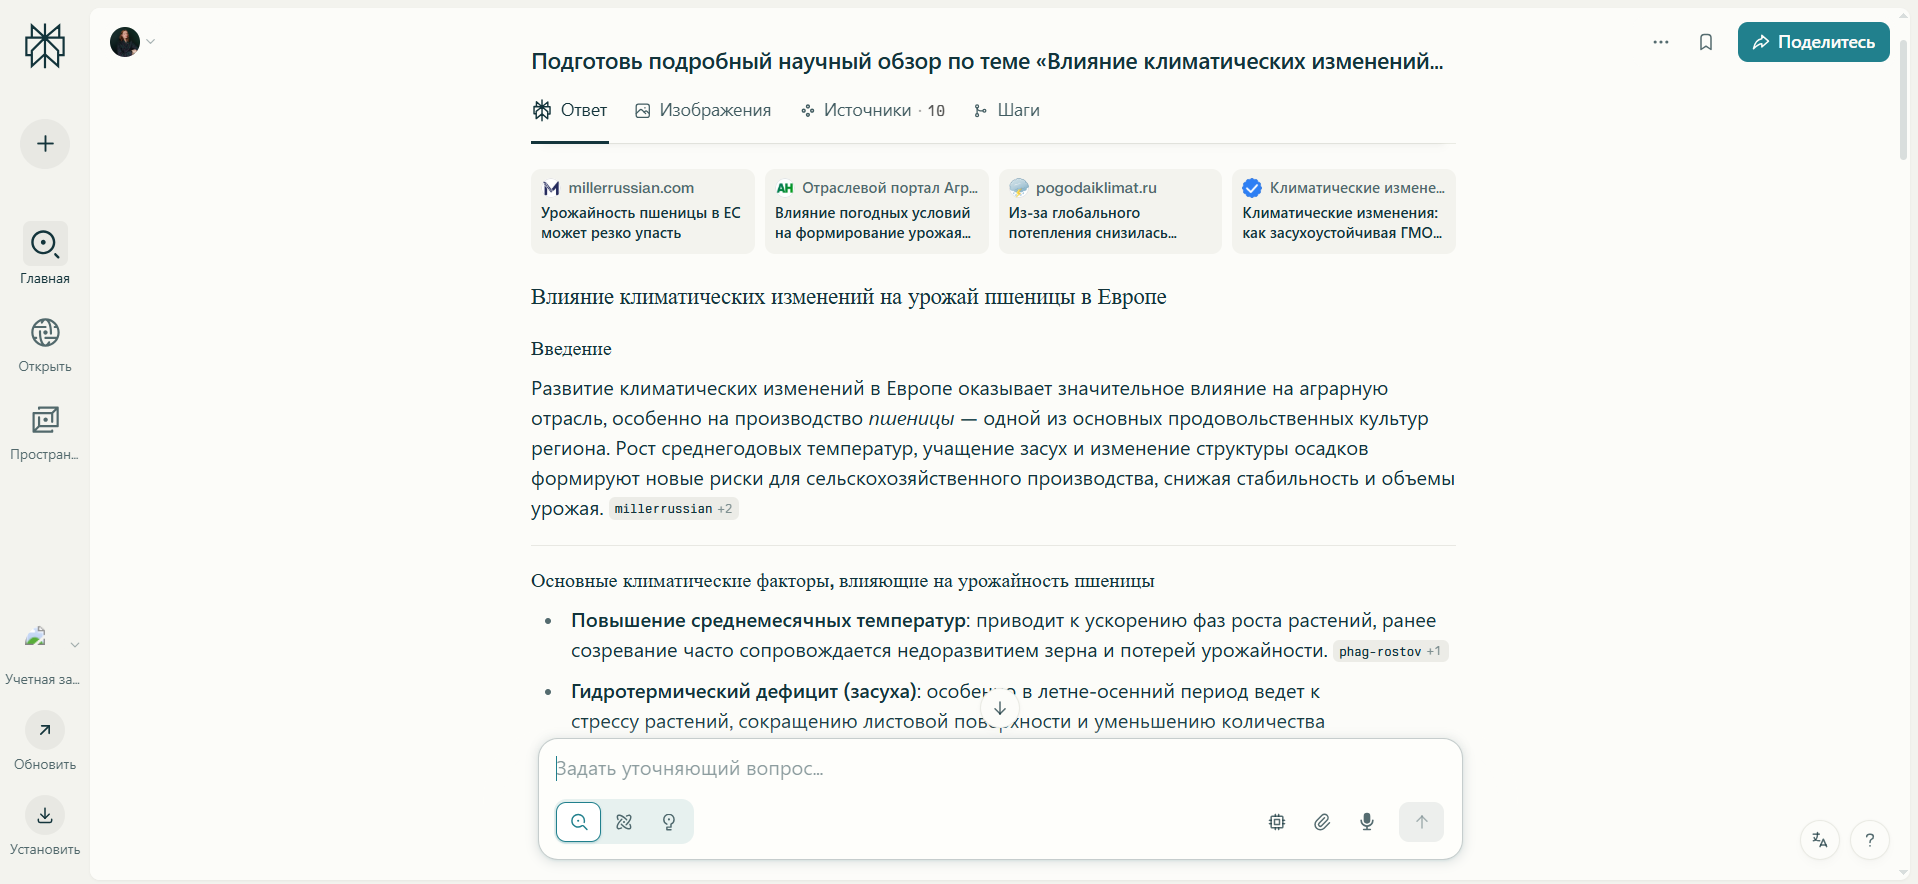1918x884 pixels.
Task: Click the millerrussian +2 citation chip
Action: coord(673,509)
